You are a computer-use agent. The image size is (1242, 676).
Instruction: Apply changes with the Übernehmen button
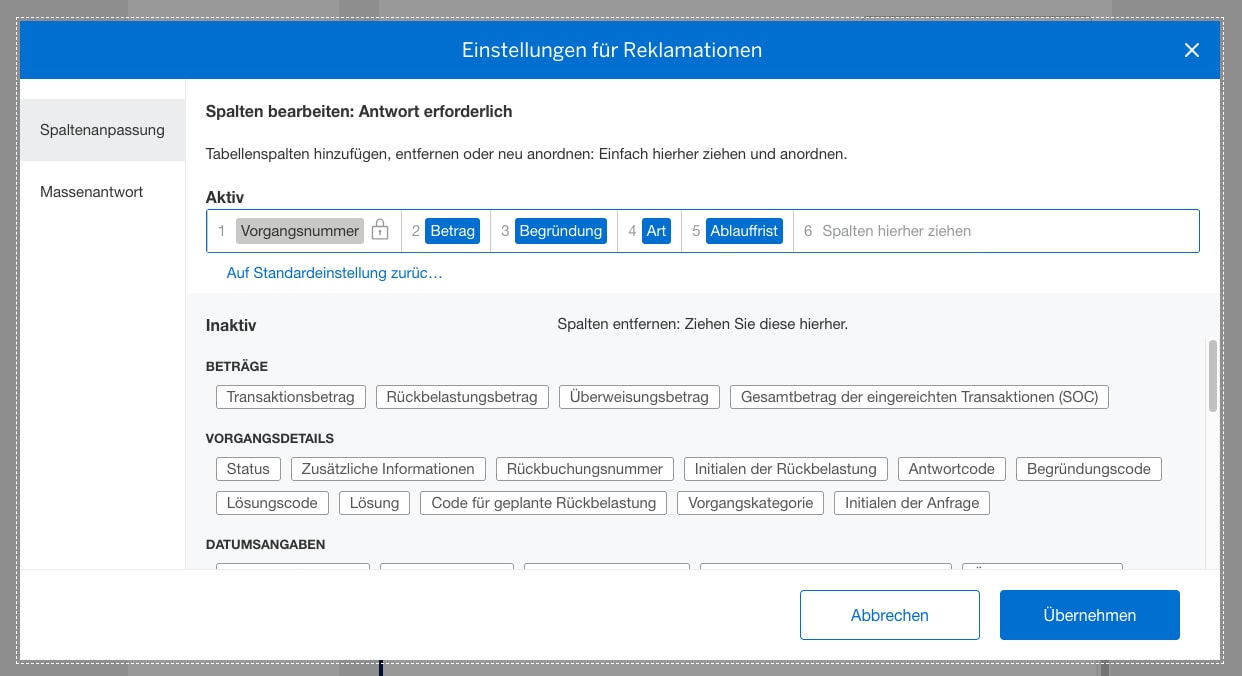(1089, 614)
